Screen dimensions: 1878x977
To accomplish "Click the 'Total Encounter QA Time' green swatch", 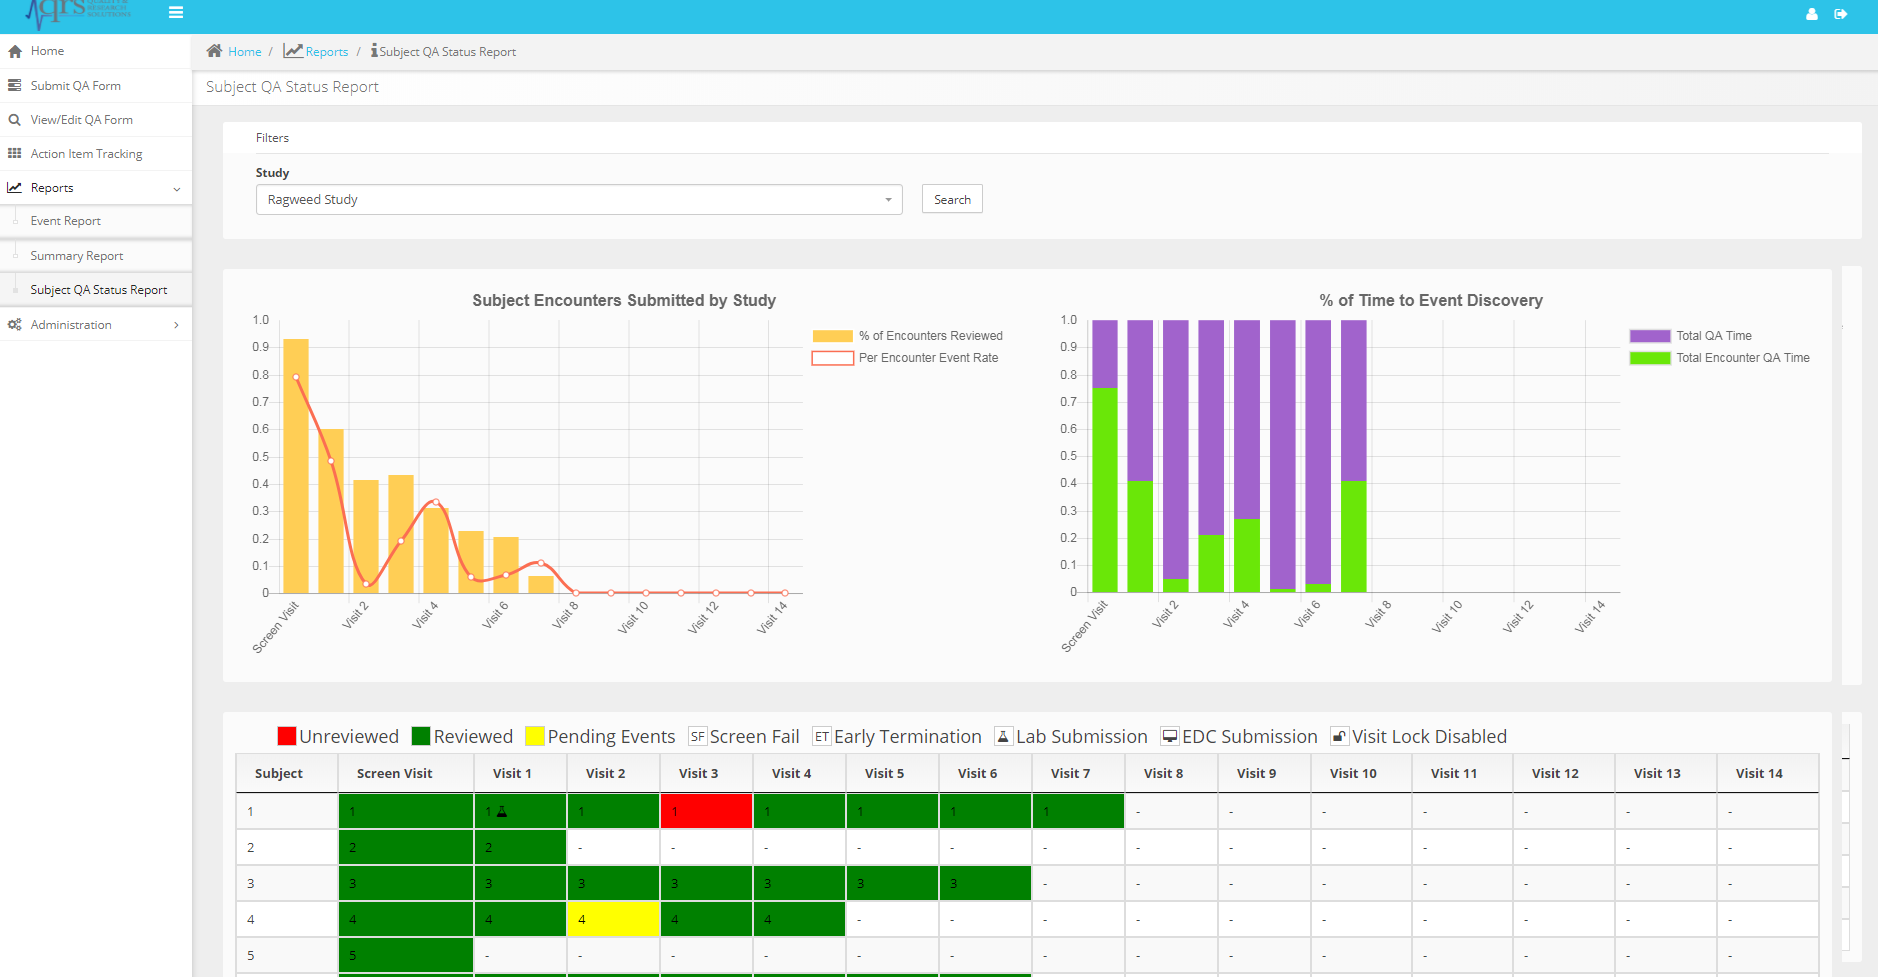I will [1649, 358].
